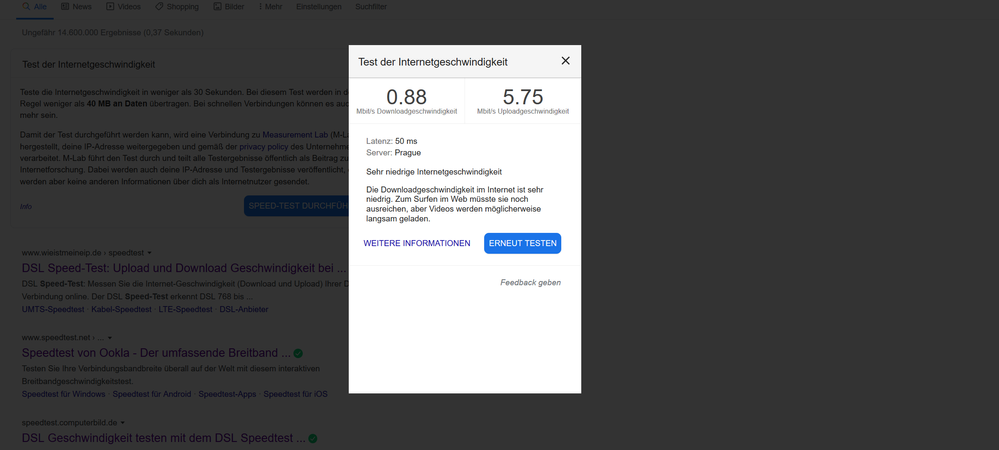Viewport: 999px width, 450px height.
Task: Open Speedtest für Android sitelink
Action: click(x=152, y=394)
